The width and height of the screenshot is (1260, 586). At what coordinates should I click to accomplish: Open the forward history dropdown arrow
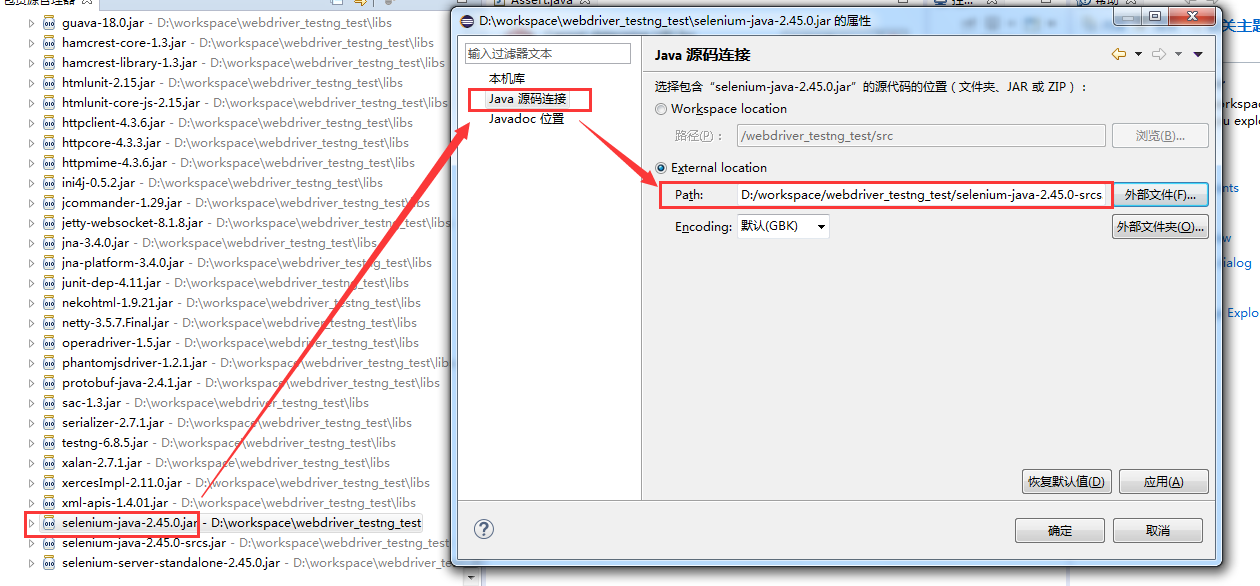[1178, 54]
